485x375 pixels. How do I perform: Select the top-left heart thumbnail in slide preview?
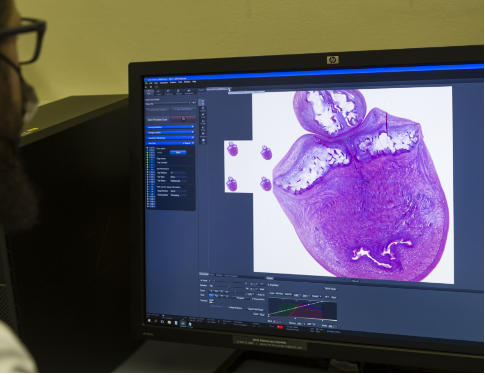(x=232, y=149)
